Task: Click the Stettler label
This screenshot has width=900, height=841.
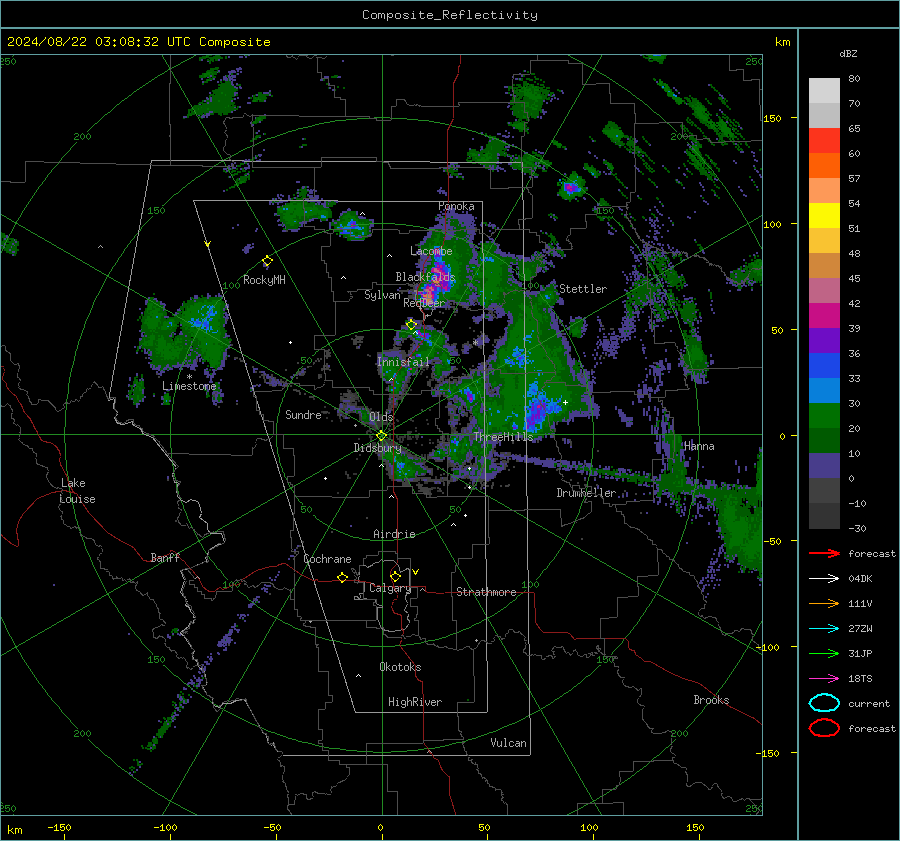Action: (x=583, y=289)
